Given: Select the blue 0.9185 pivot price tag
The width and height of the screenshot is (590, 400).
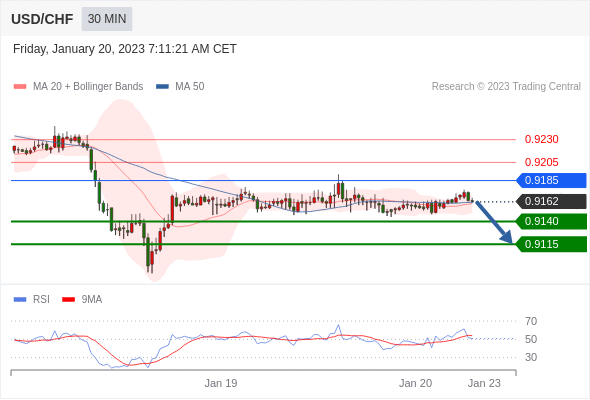Looking at the screenshot, I should click(x=551, y=180).
